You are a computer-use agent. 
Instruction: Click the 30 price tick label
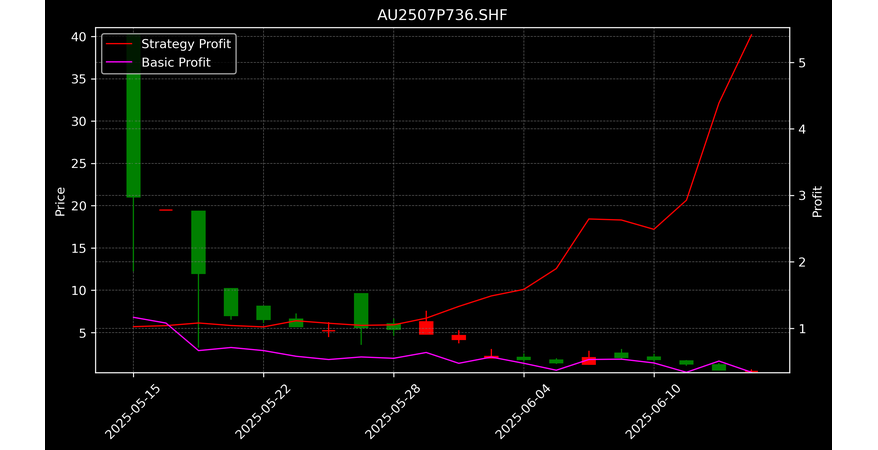[x=79, y=121]
